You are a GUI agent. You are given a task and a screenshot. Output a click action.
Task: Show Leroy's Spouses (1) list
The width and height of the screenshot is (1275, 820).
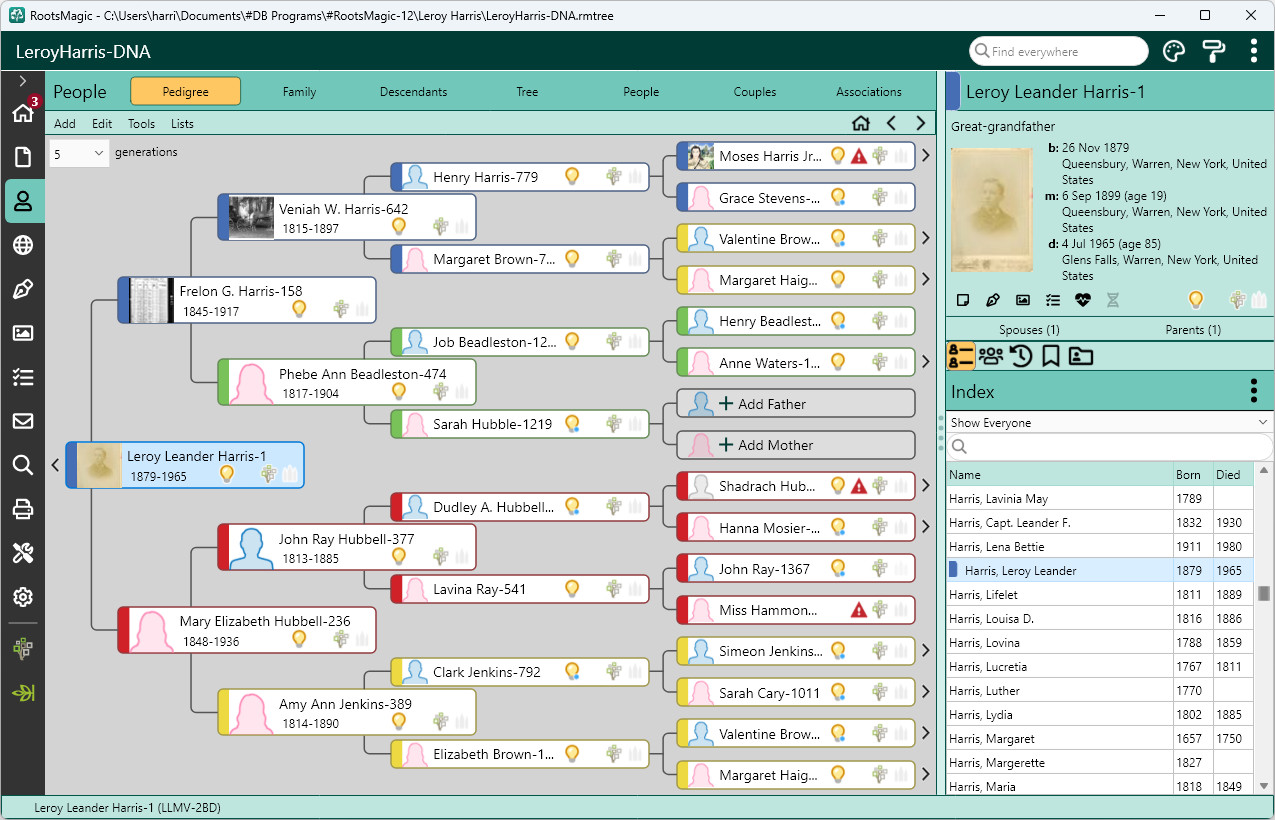1029,330
